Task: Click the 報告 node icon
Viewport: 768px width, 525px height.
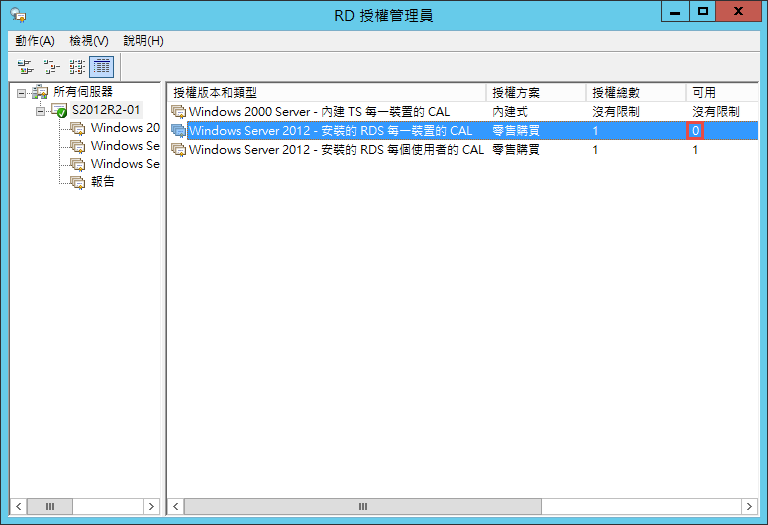Action: click(x=77, y=182)
